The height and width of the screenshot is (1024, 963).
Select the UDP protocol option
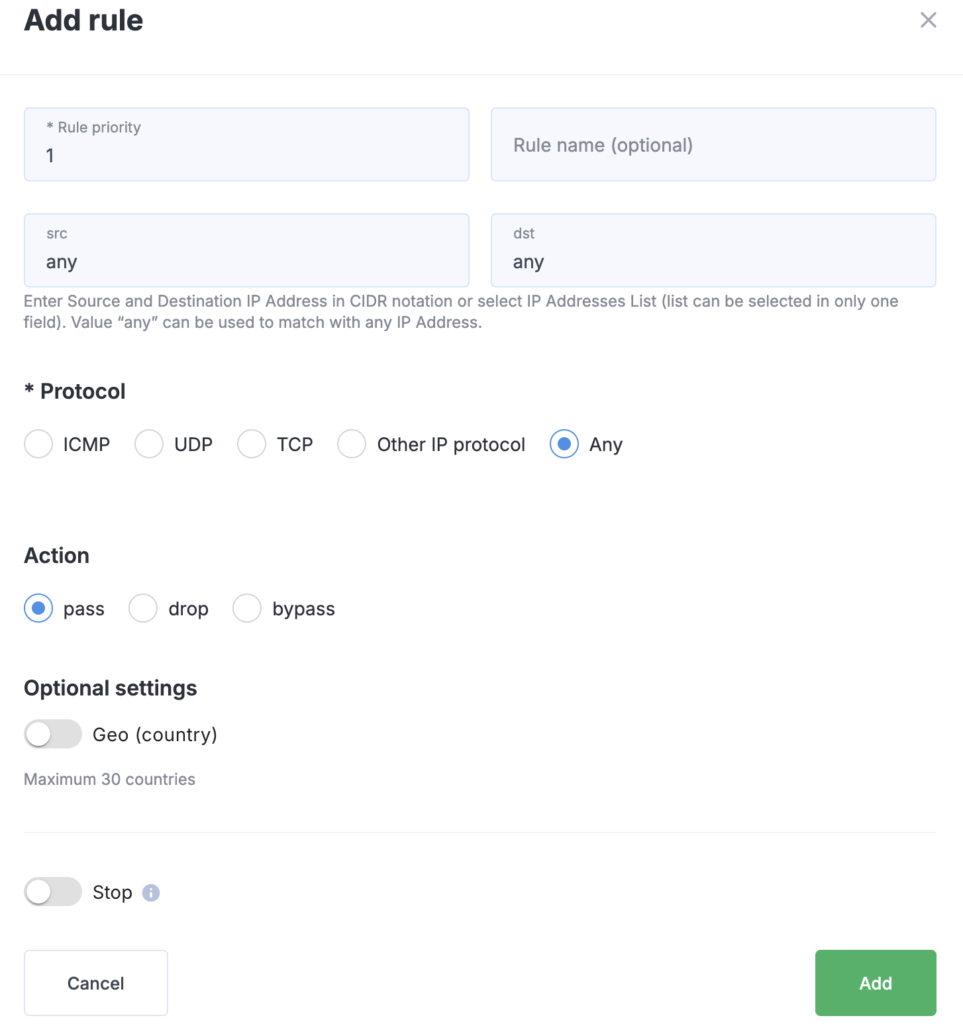(x=149, y=445)
